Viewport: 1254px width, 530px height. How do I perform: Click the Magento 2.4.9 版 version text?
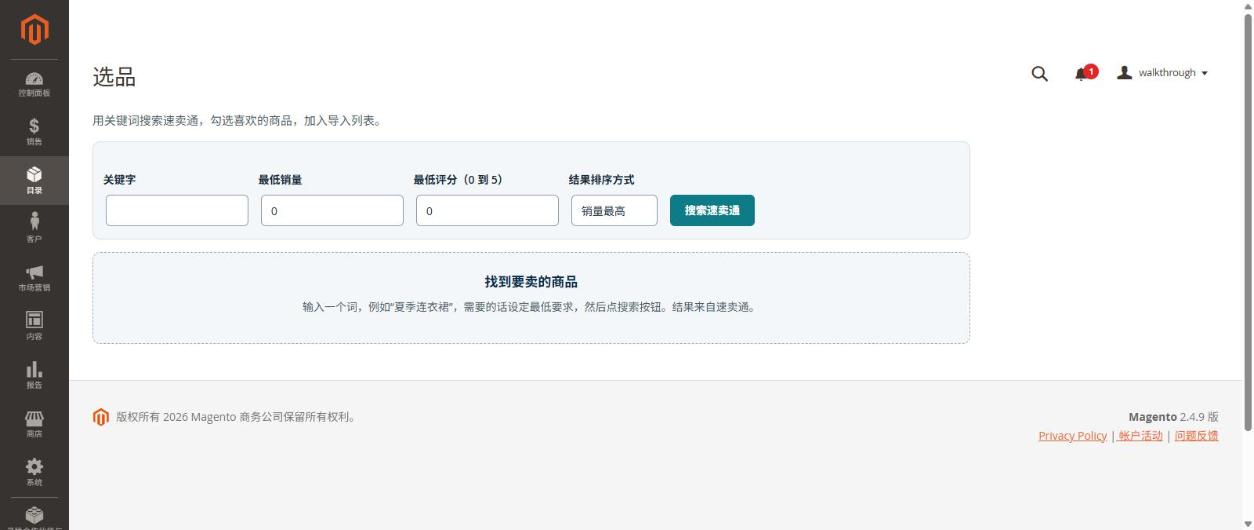(x=1173, y=417)
